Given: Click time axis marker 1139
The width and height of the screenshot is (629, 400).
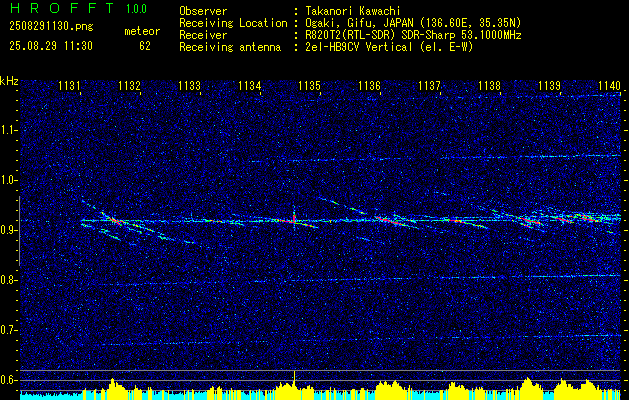Looking at the screenshot, I should click(x=550, y=85).
